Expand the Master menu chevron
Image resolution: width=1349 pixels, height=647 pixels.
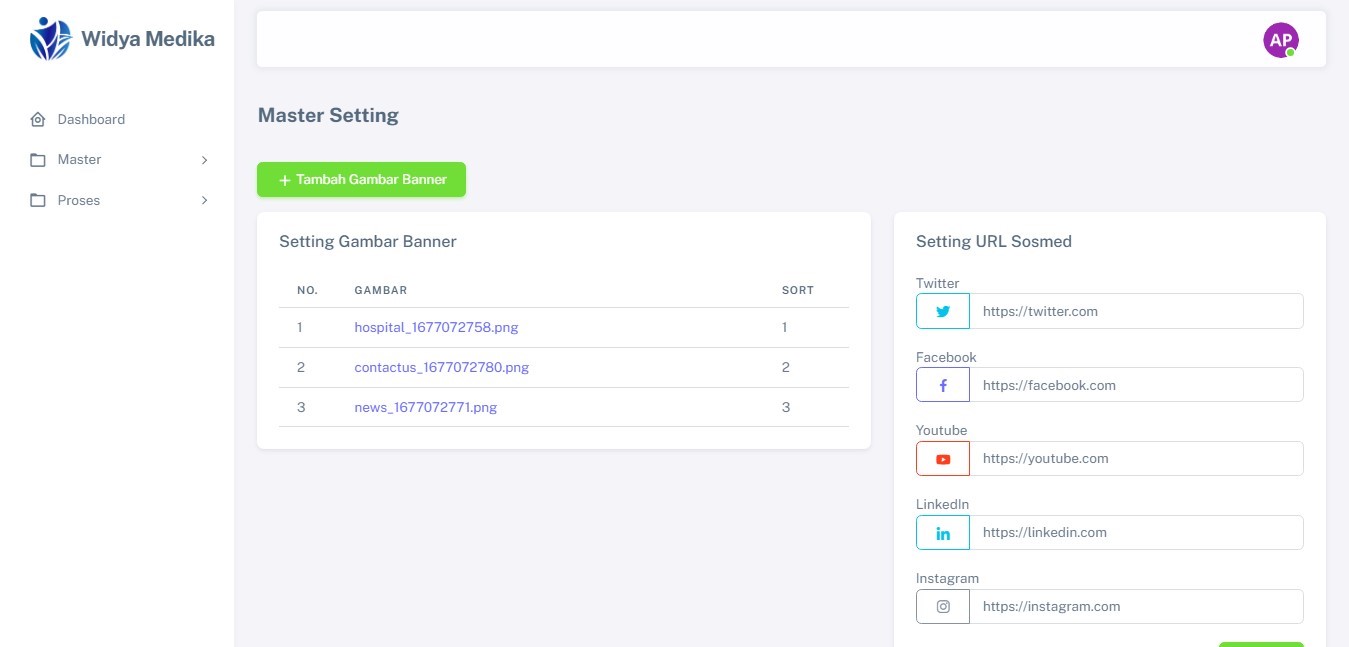[x=204, y=160]
